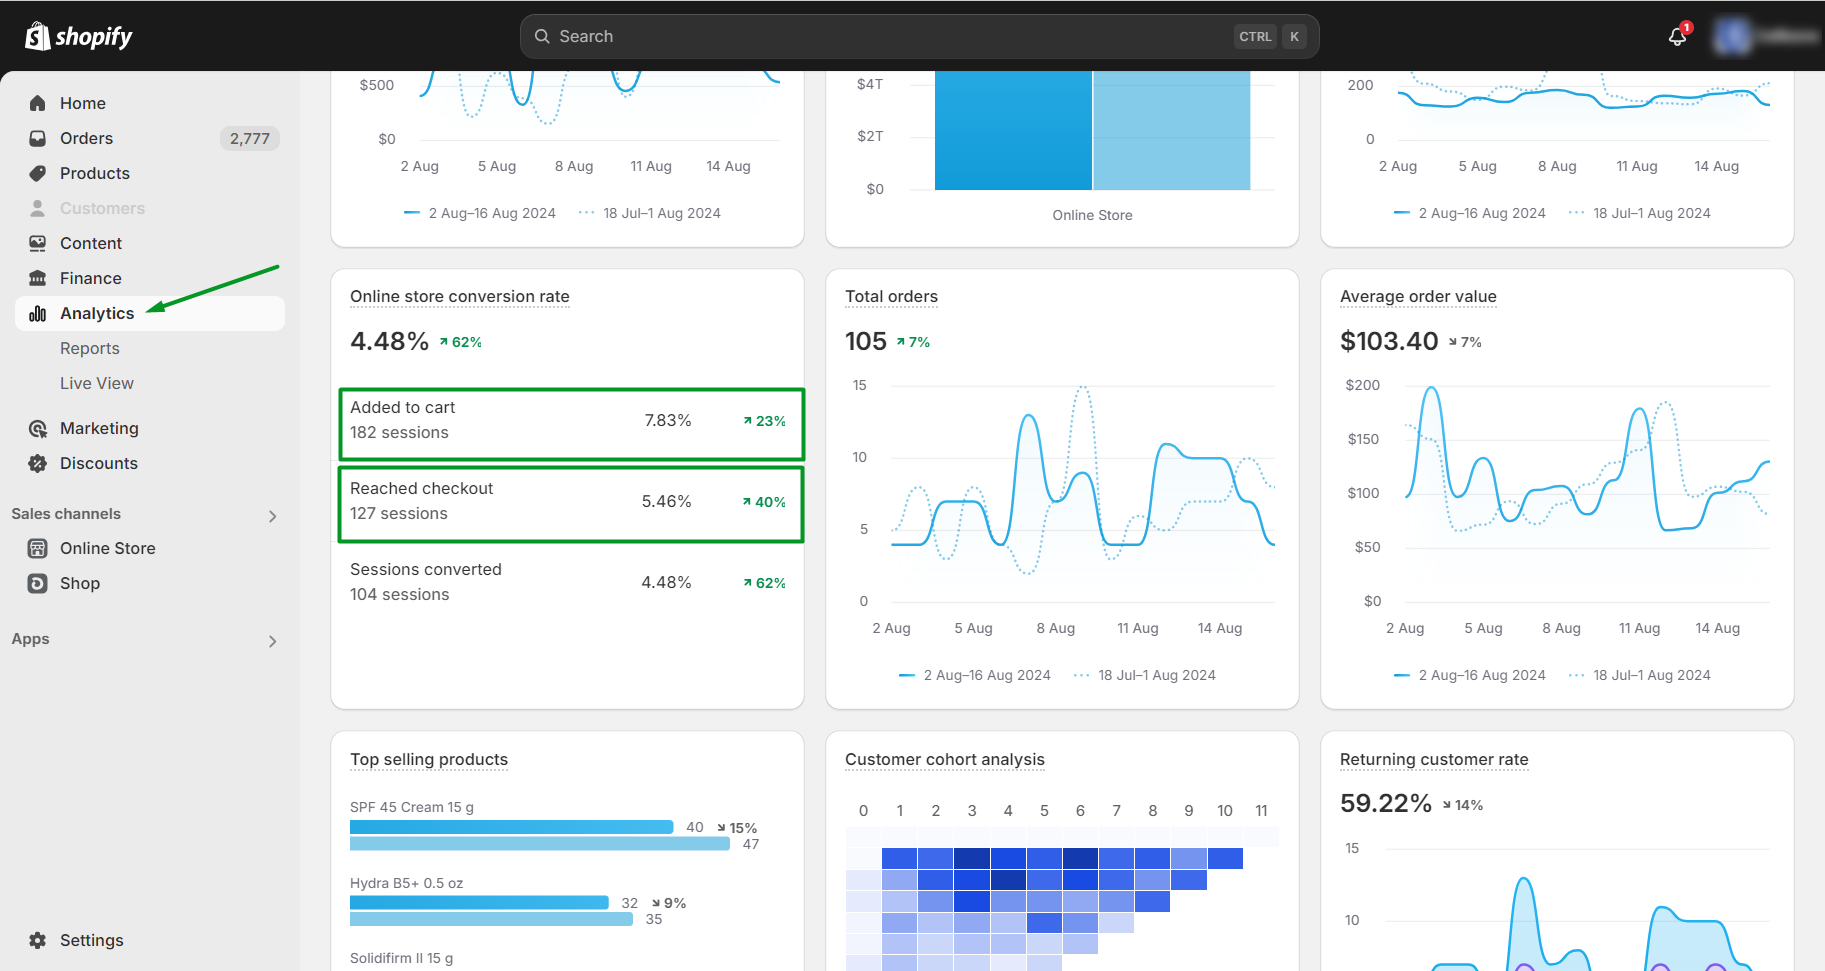Viewport: 1825px width, 971px height.
Task: Open Total orders report
Action: pyautogui.click(x=891, y=296)
